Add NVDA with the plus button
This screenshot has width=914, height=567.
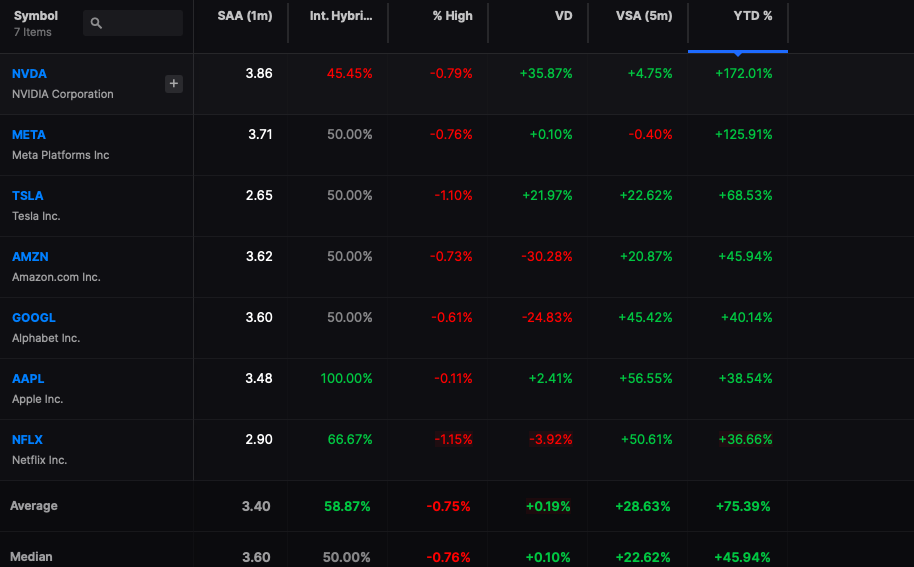[x=174, y=84]
